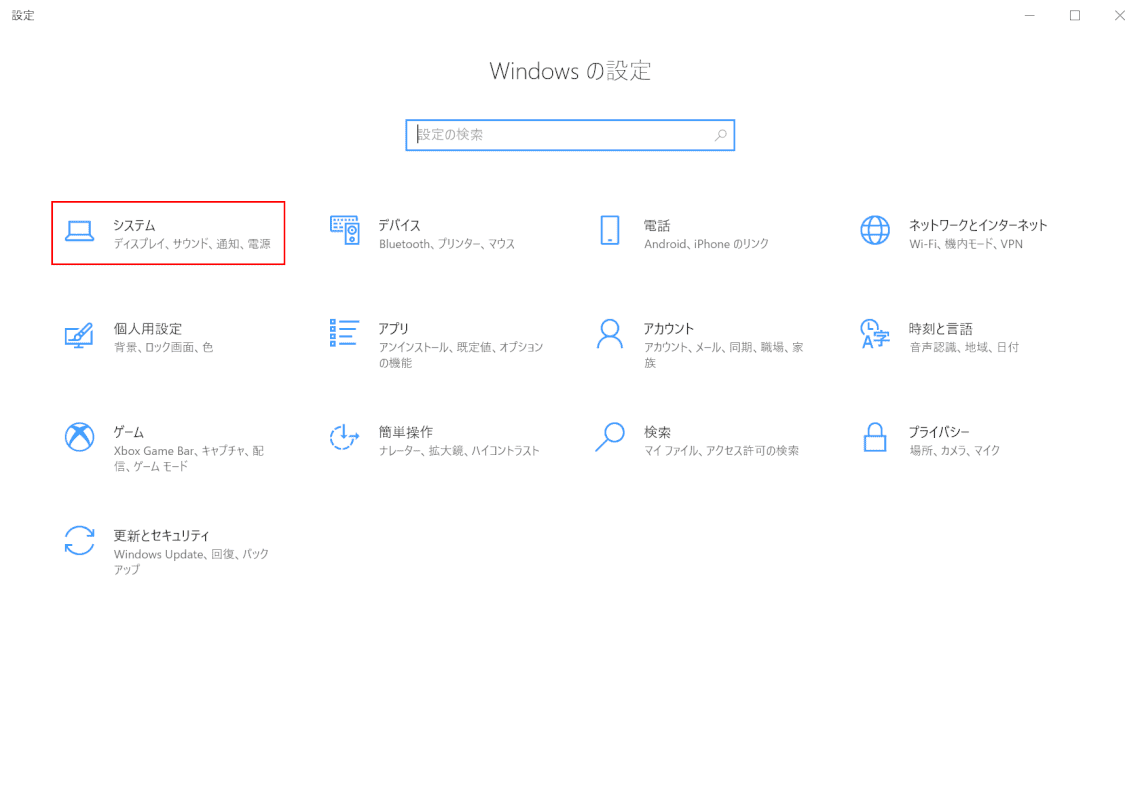The height and width of the screenshot is (800, 1142).
Task: Focus the 設定の検索 search field
Action: point(570,135)
